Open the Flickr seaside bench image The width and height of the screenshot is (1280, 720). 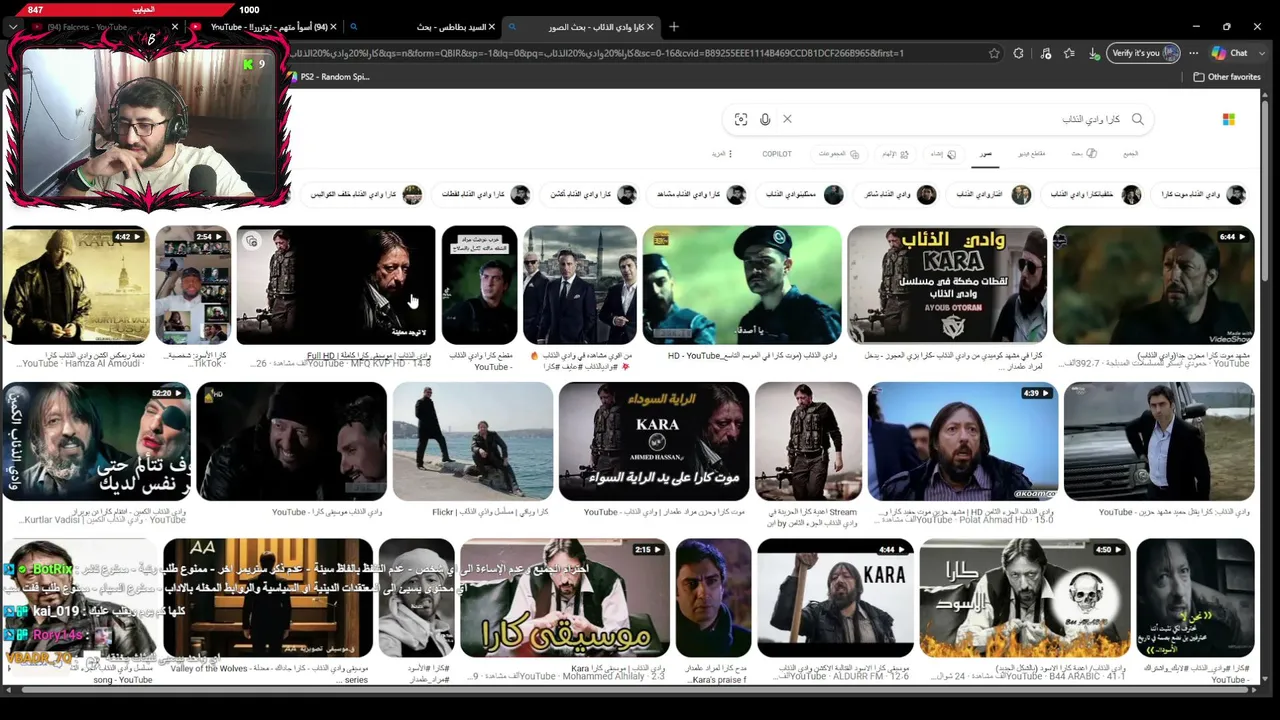tap(473, 441)
